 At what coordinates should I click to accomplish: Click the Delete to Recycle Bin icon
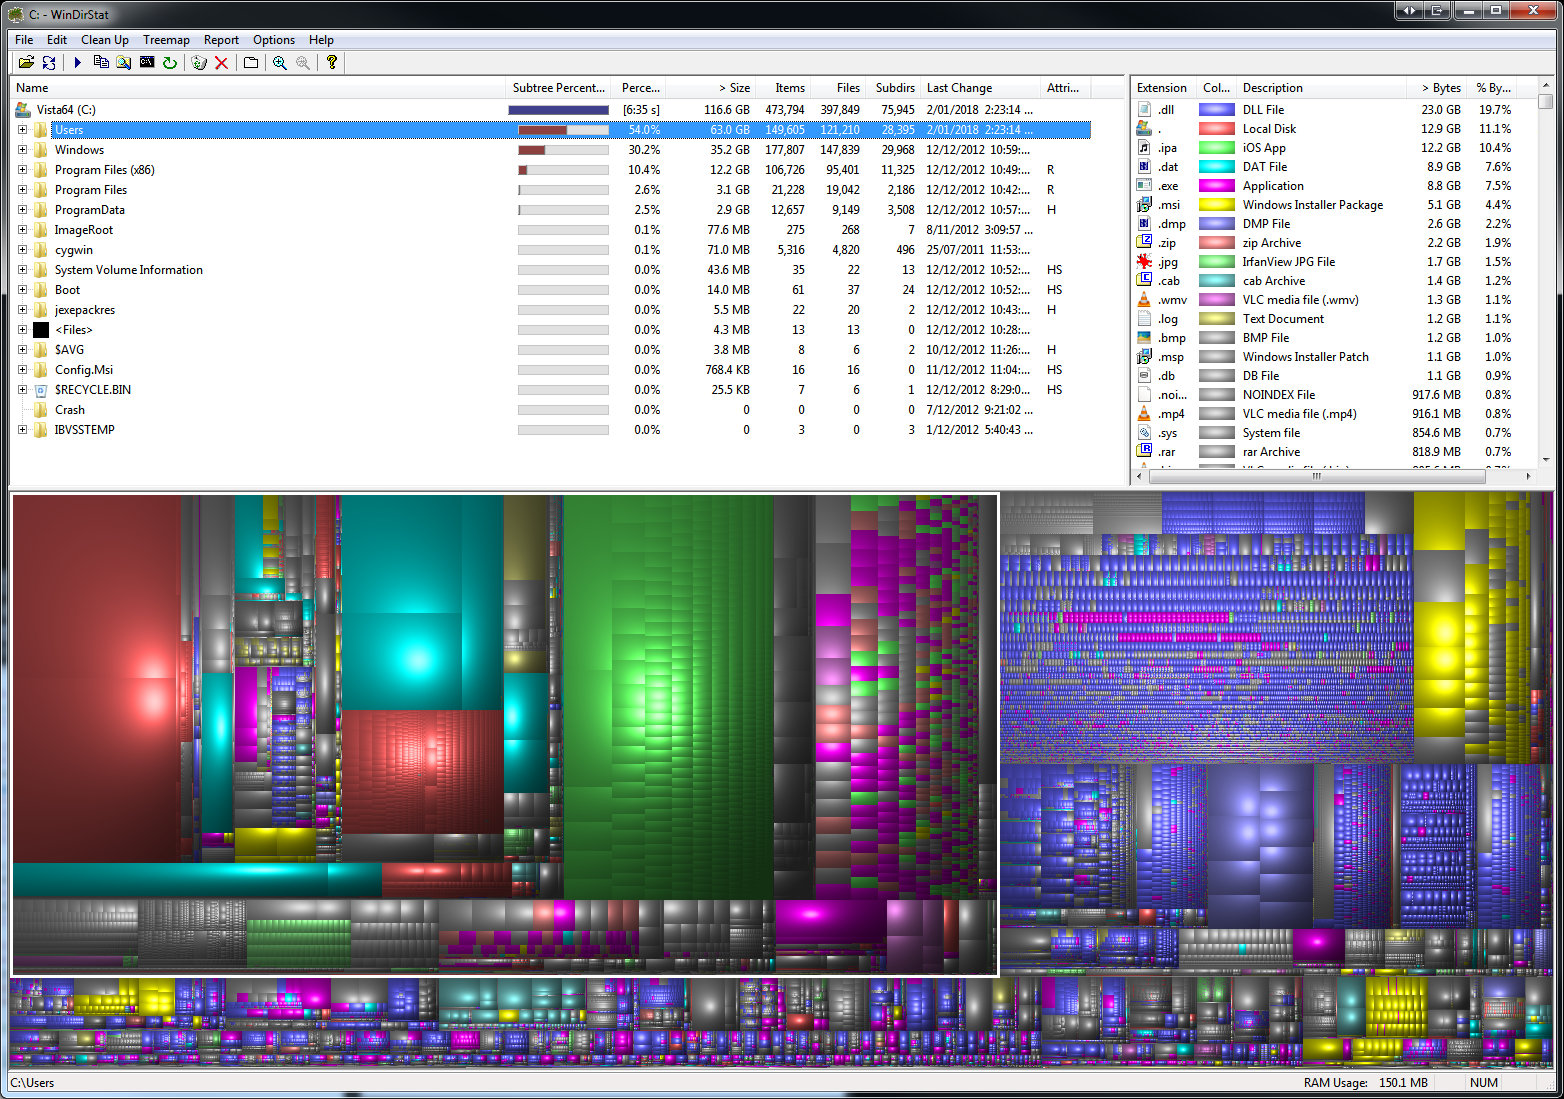pyautogui.click(x=199, y=63)
